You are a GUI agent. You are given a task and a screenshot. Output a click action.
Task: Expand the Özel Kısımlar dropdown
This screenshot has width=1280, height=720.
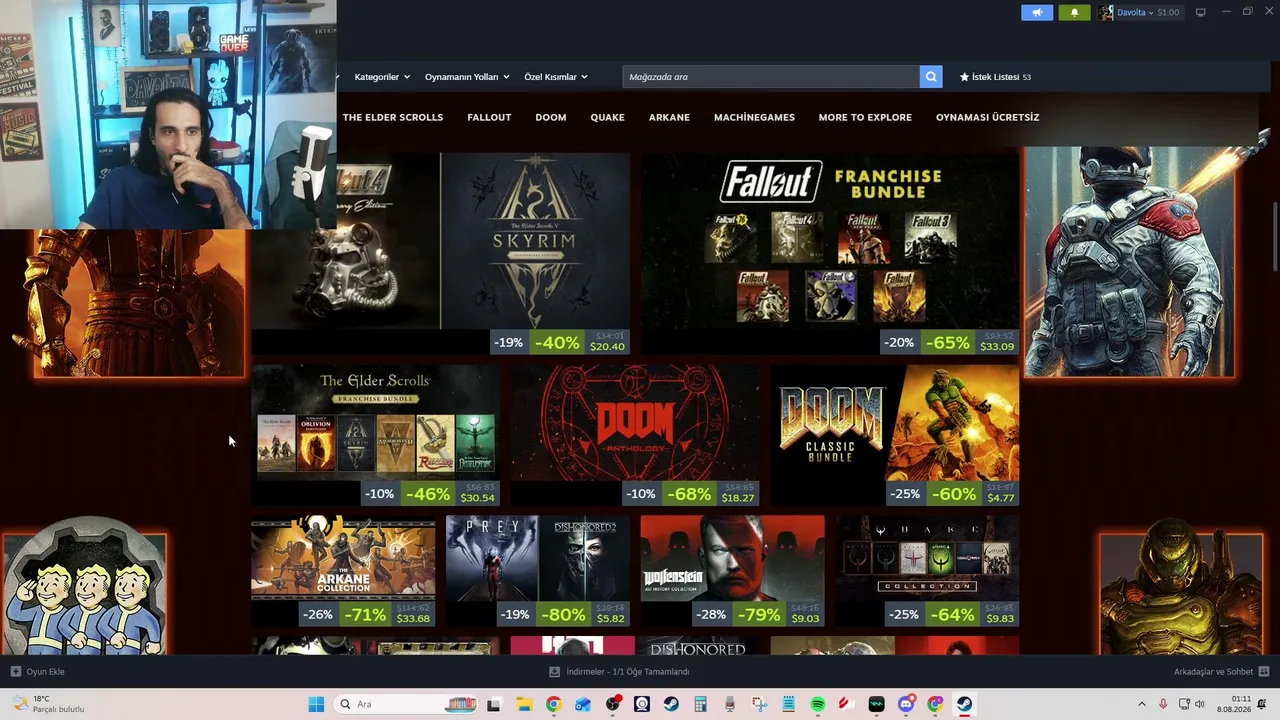point(556,77)
